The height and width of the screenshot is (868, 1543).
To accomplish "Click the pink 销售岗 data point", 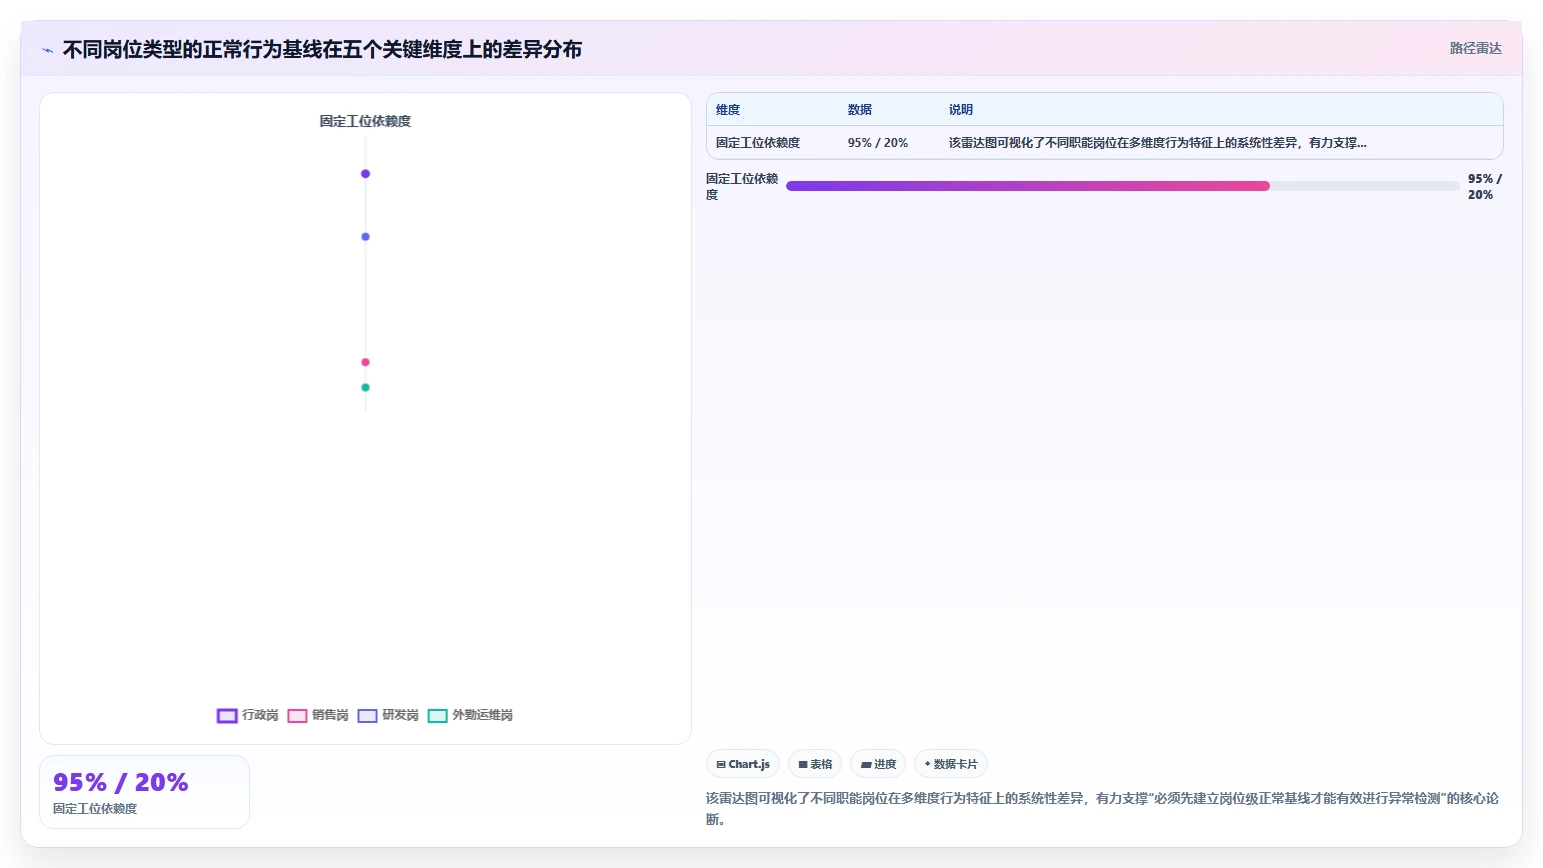I will 365,362.
